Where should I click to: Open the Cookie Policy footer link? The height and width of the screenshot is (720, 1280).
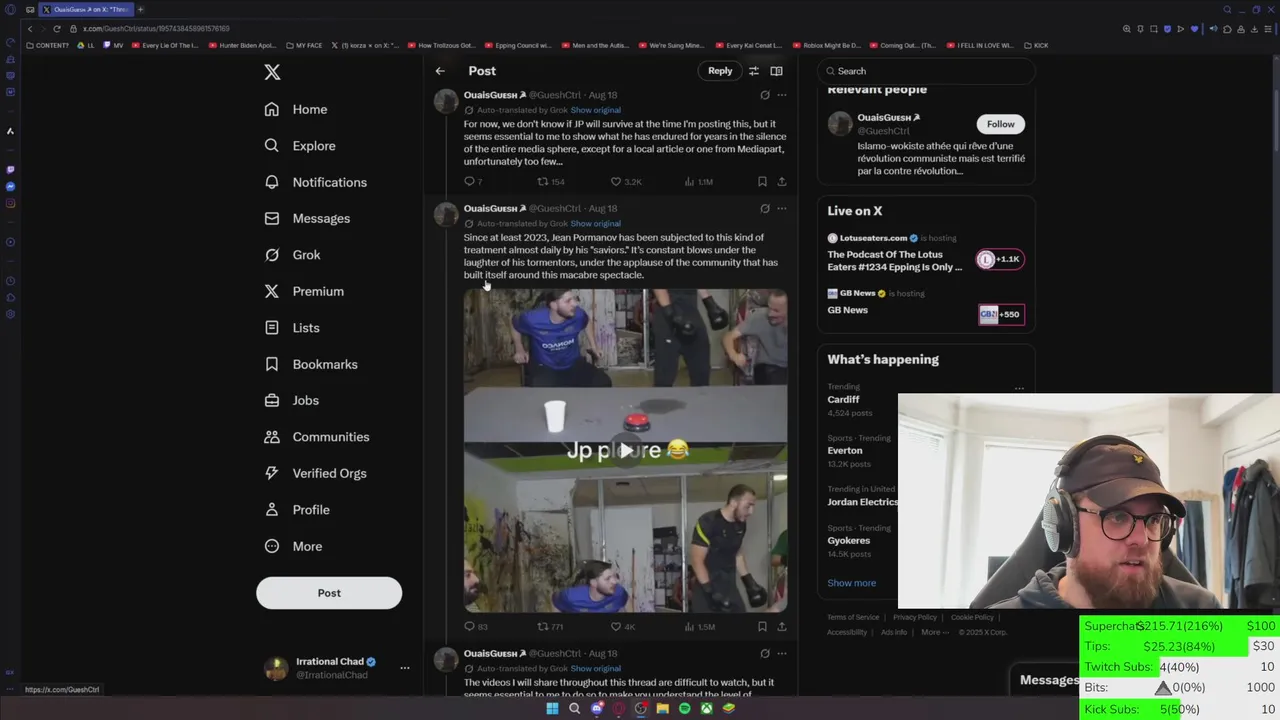(x=972, y=617)
